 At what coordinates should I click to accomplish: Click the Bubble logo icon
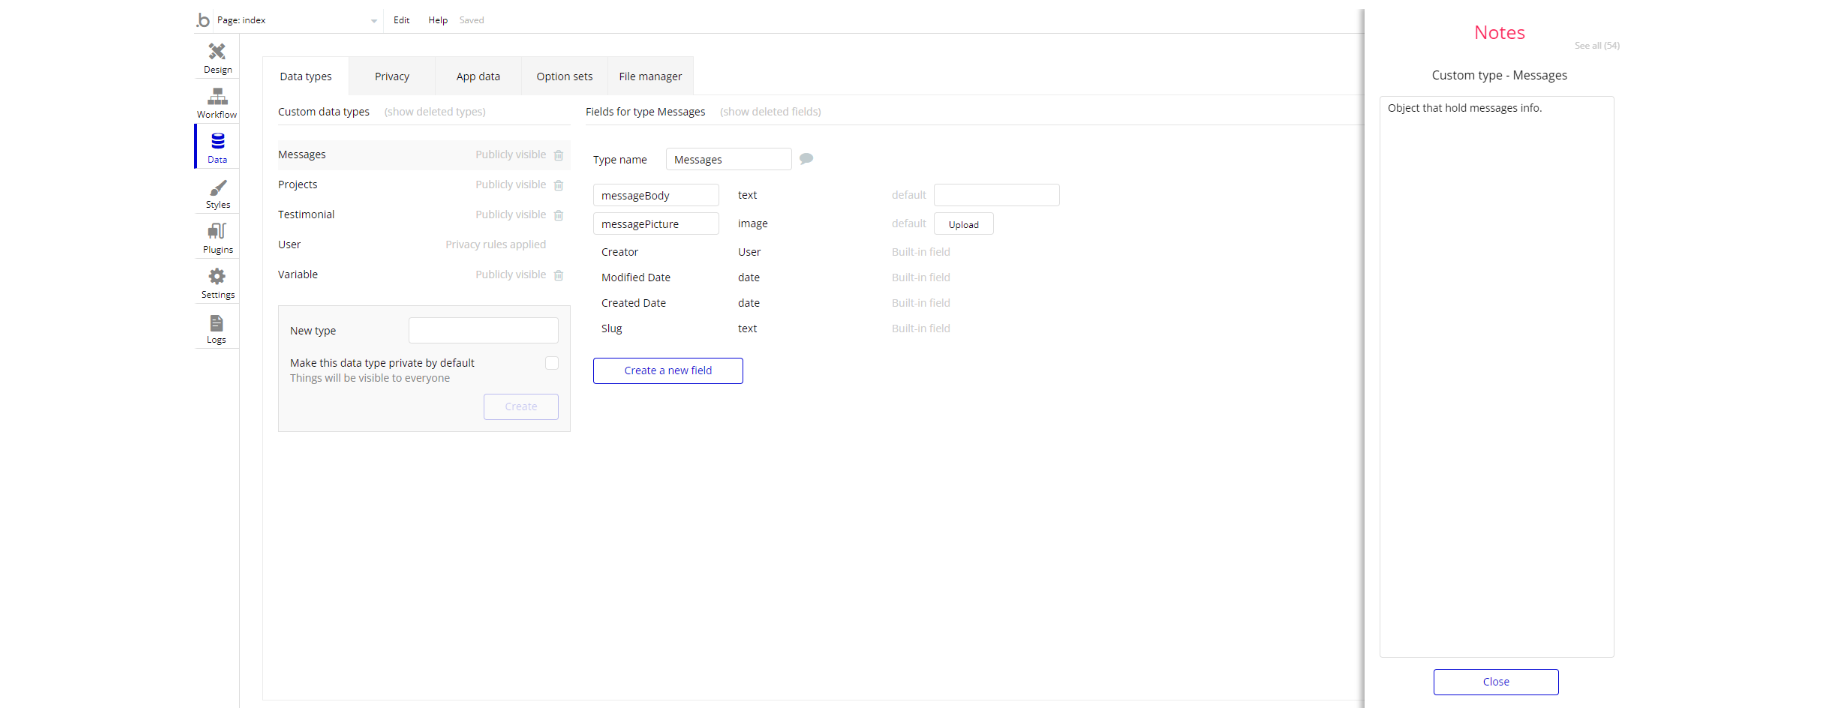coord(203,20)
